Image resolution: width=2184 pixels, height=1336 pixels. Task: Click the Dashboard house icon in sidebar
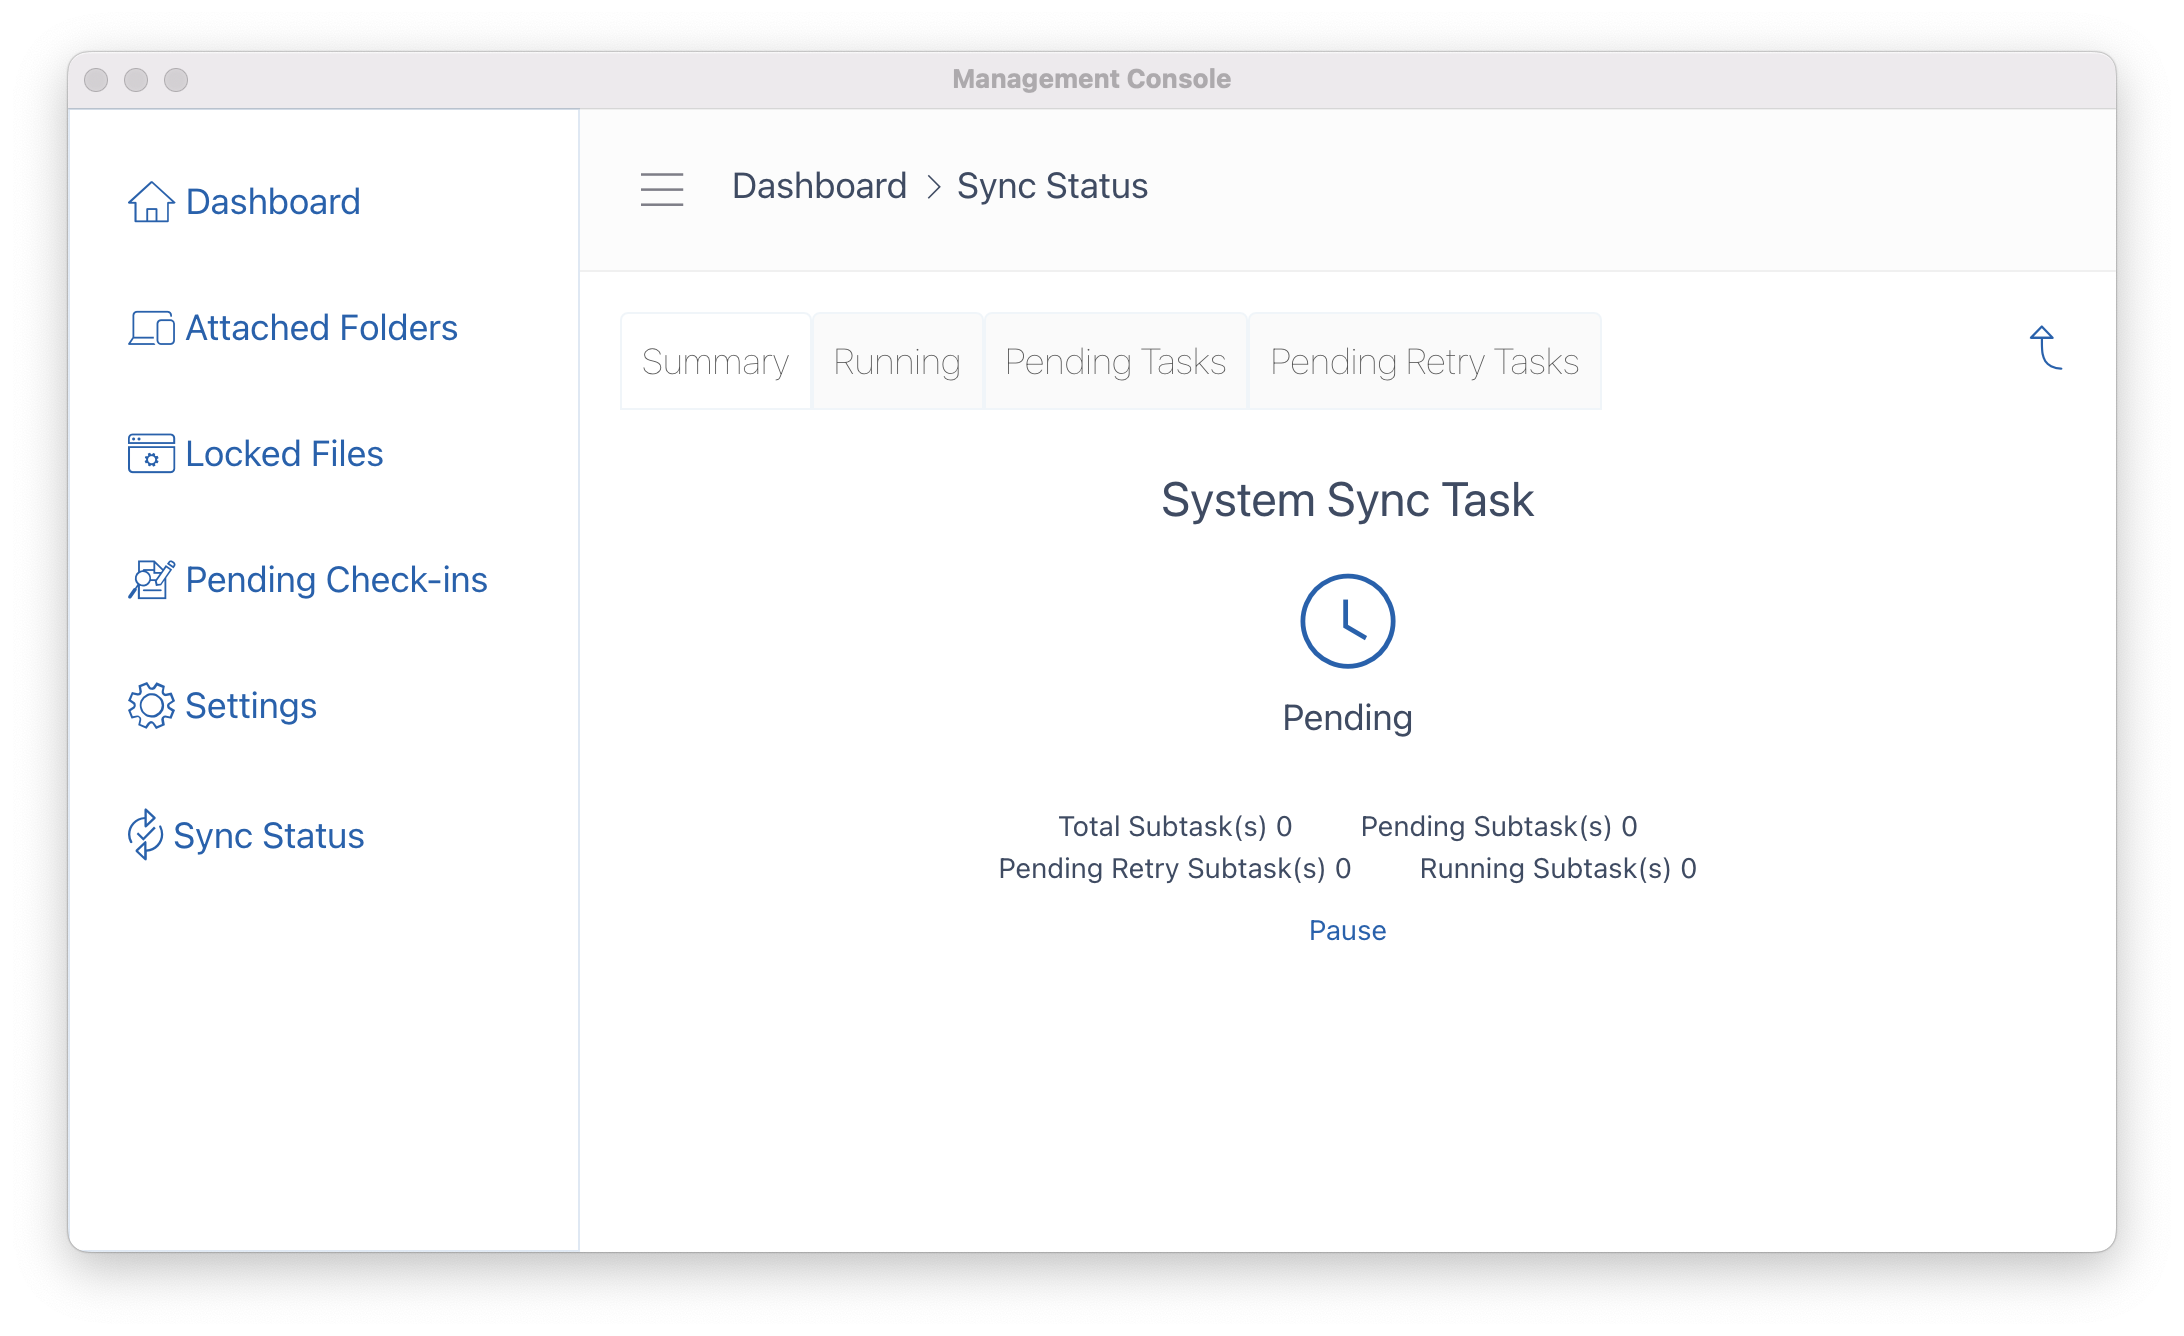[x=151, y=202]
